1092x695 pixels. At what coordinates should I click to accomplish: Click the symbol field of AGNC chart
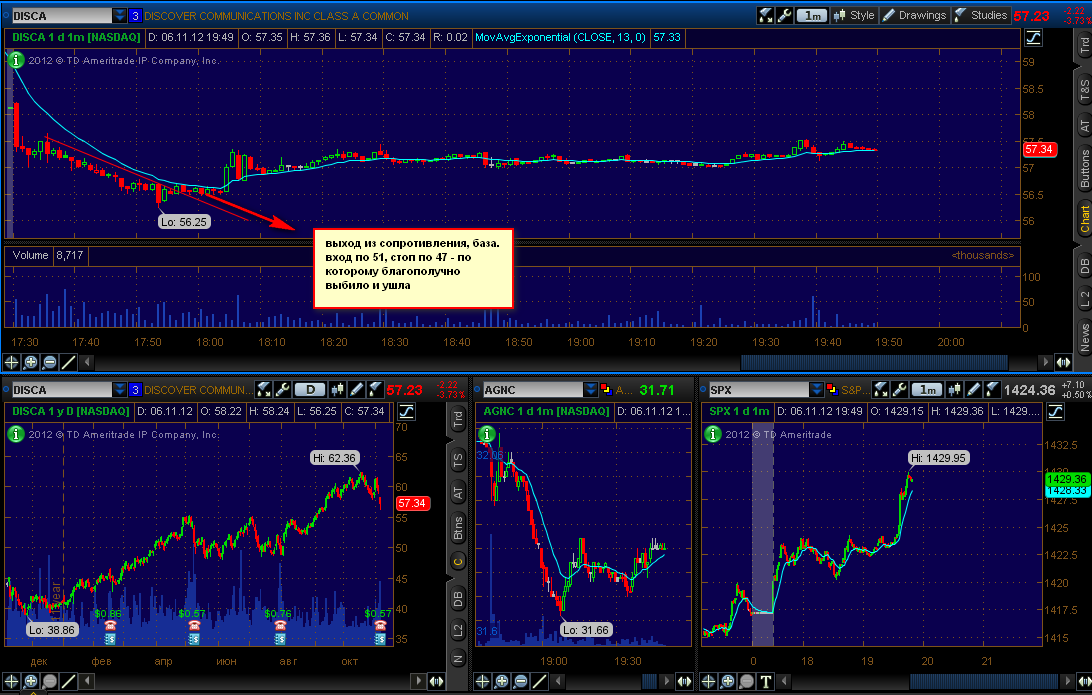point(532,390)
